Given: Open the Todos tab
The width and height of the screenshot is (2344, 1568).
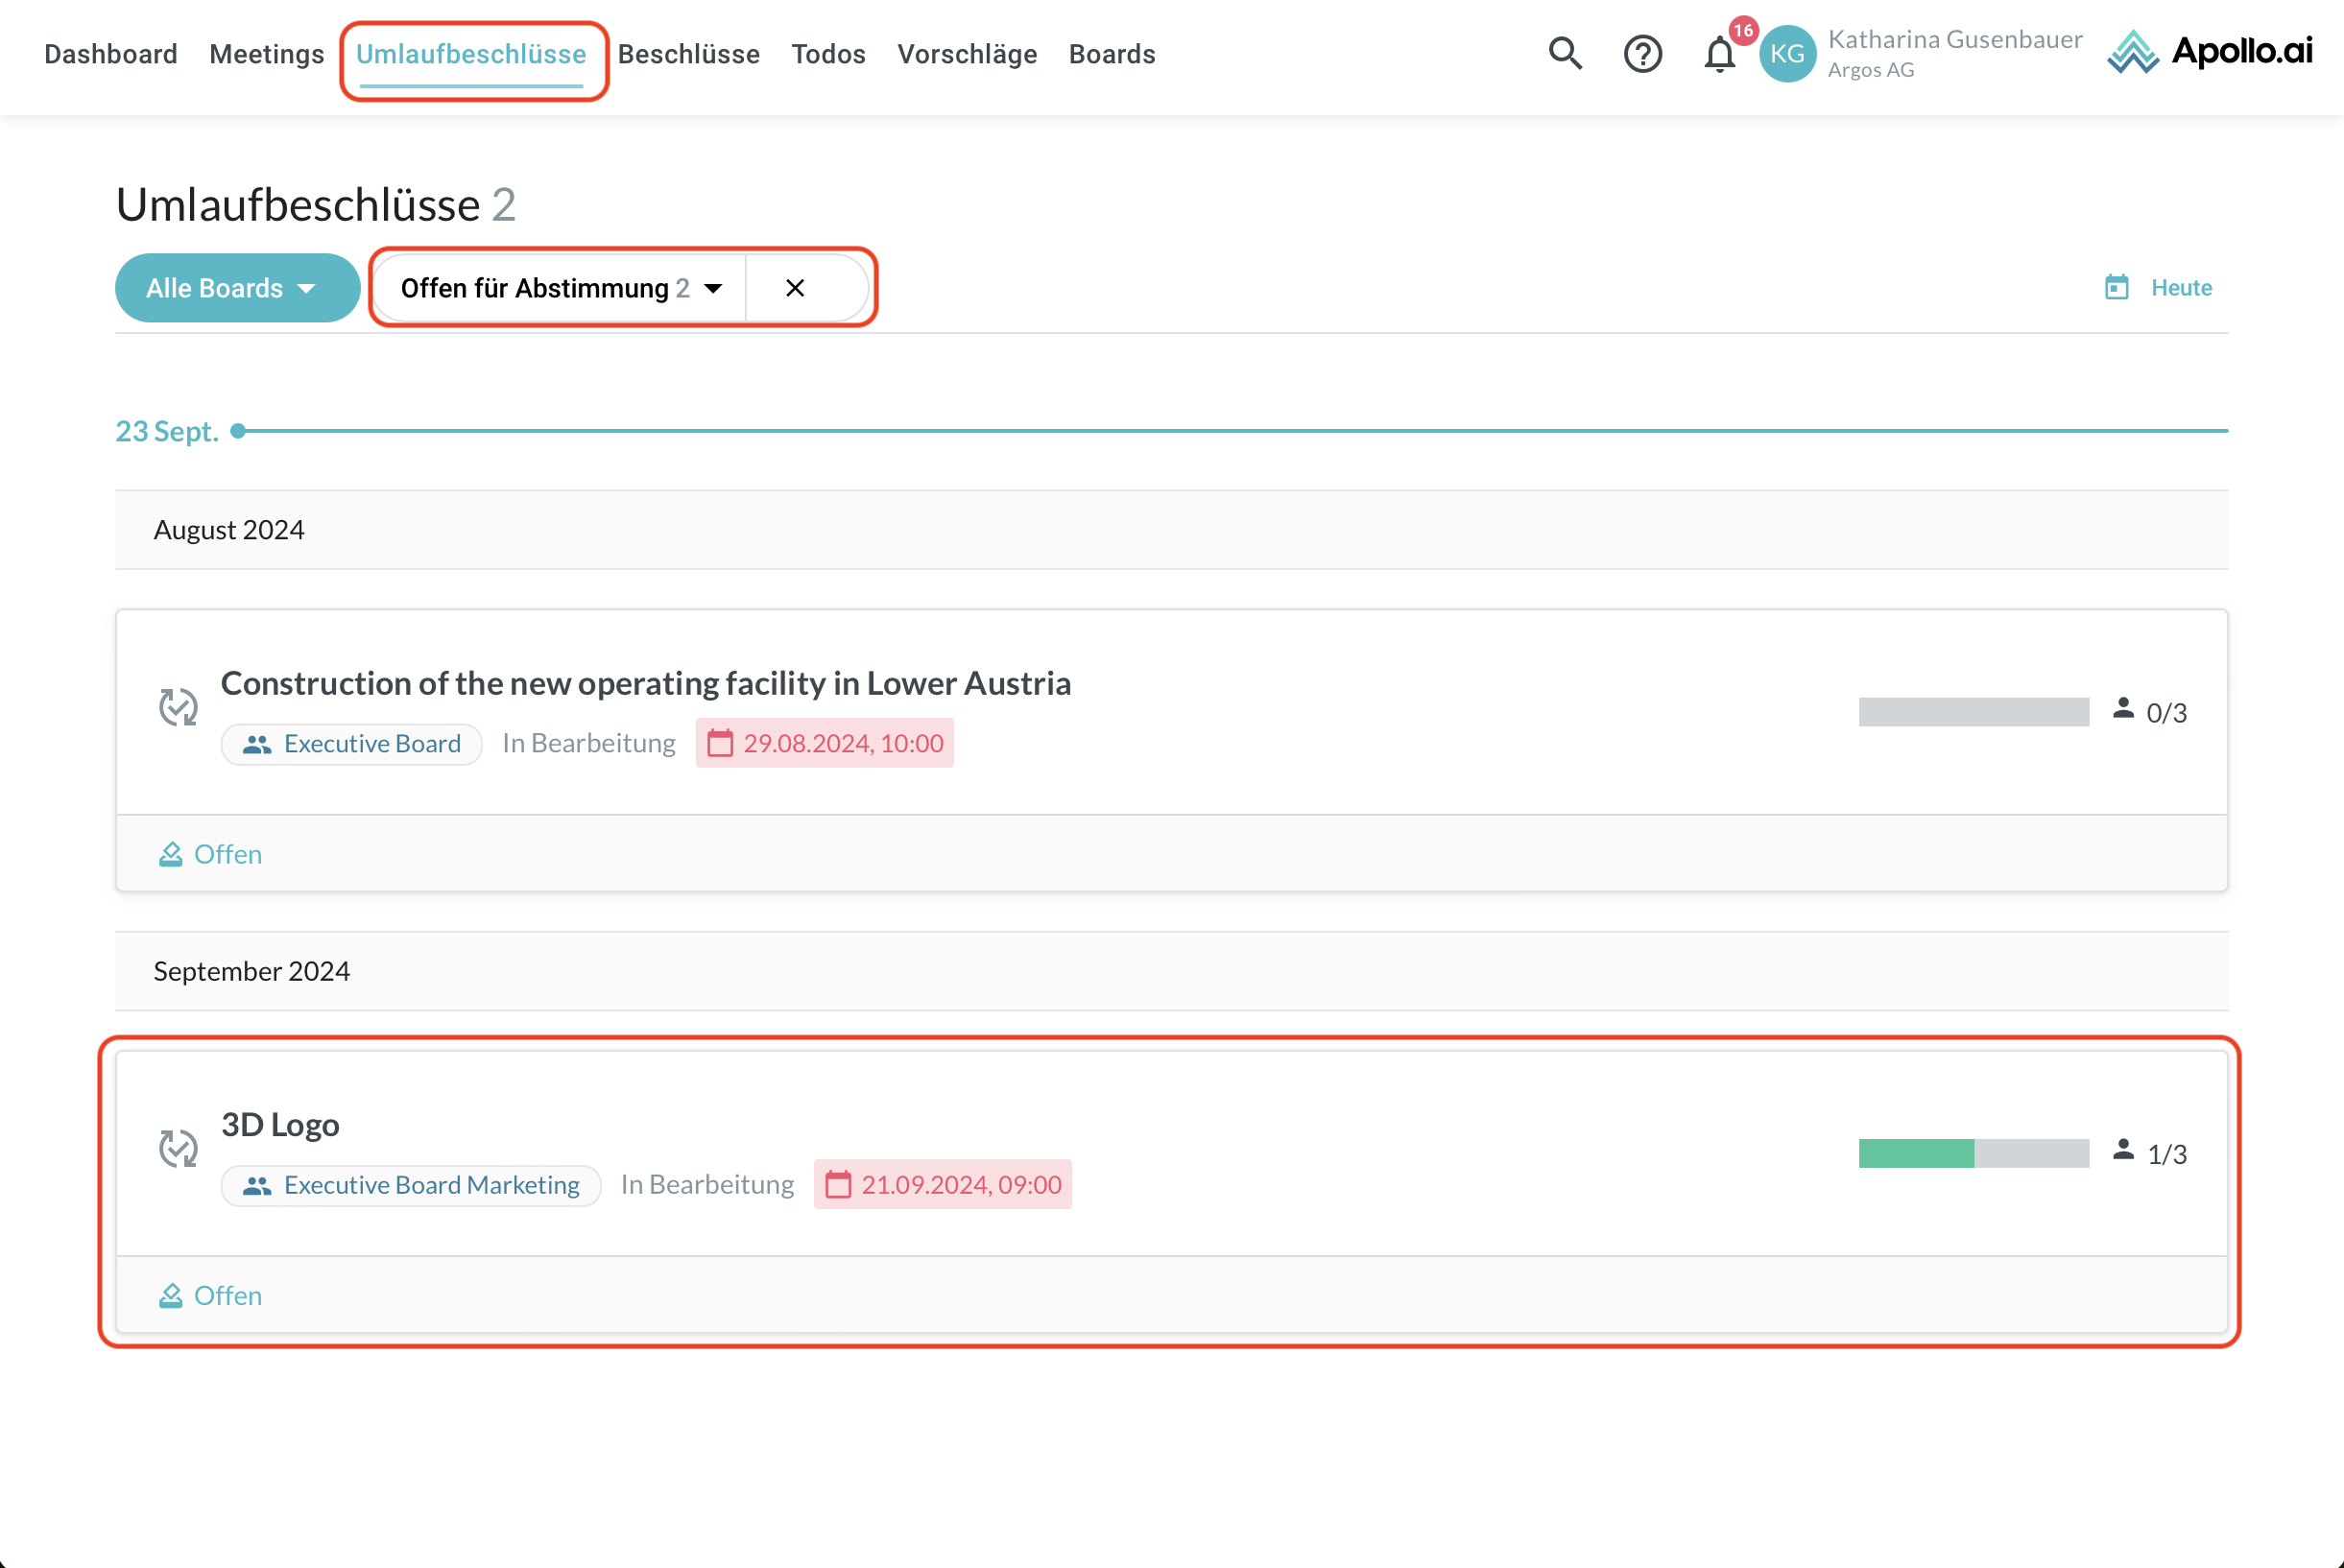Looking at the screenshot, I should coord(828,54).
